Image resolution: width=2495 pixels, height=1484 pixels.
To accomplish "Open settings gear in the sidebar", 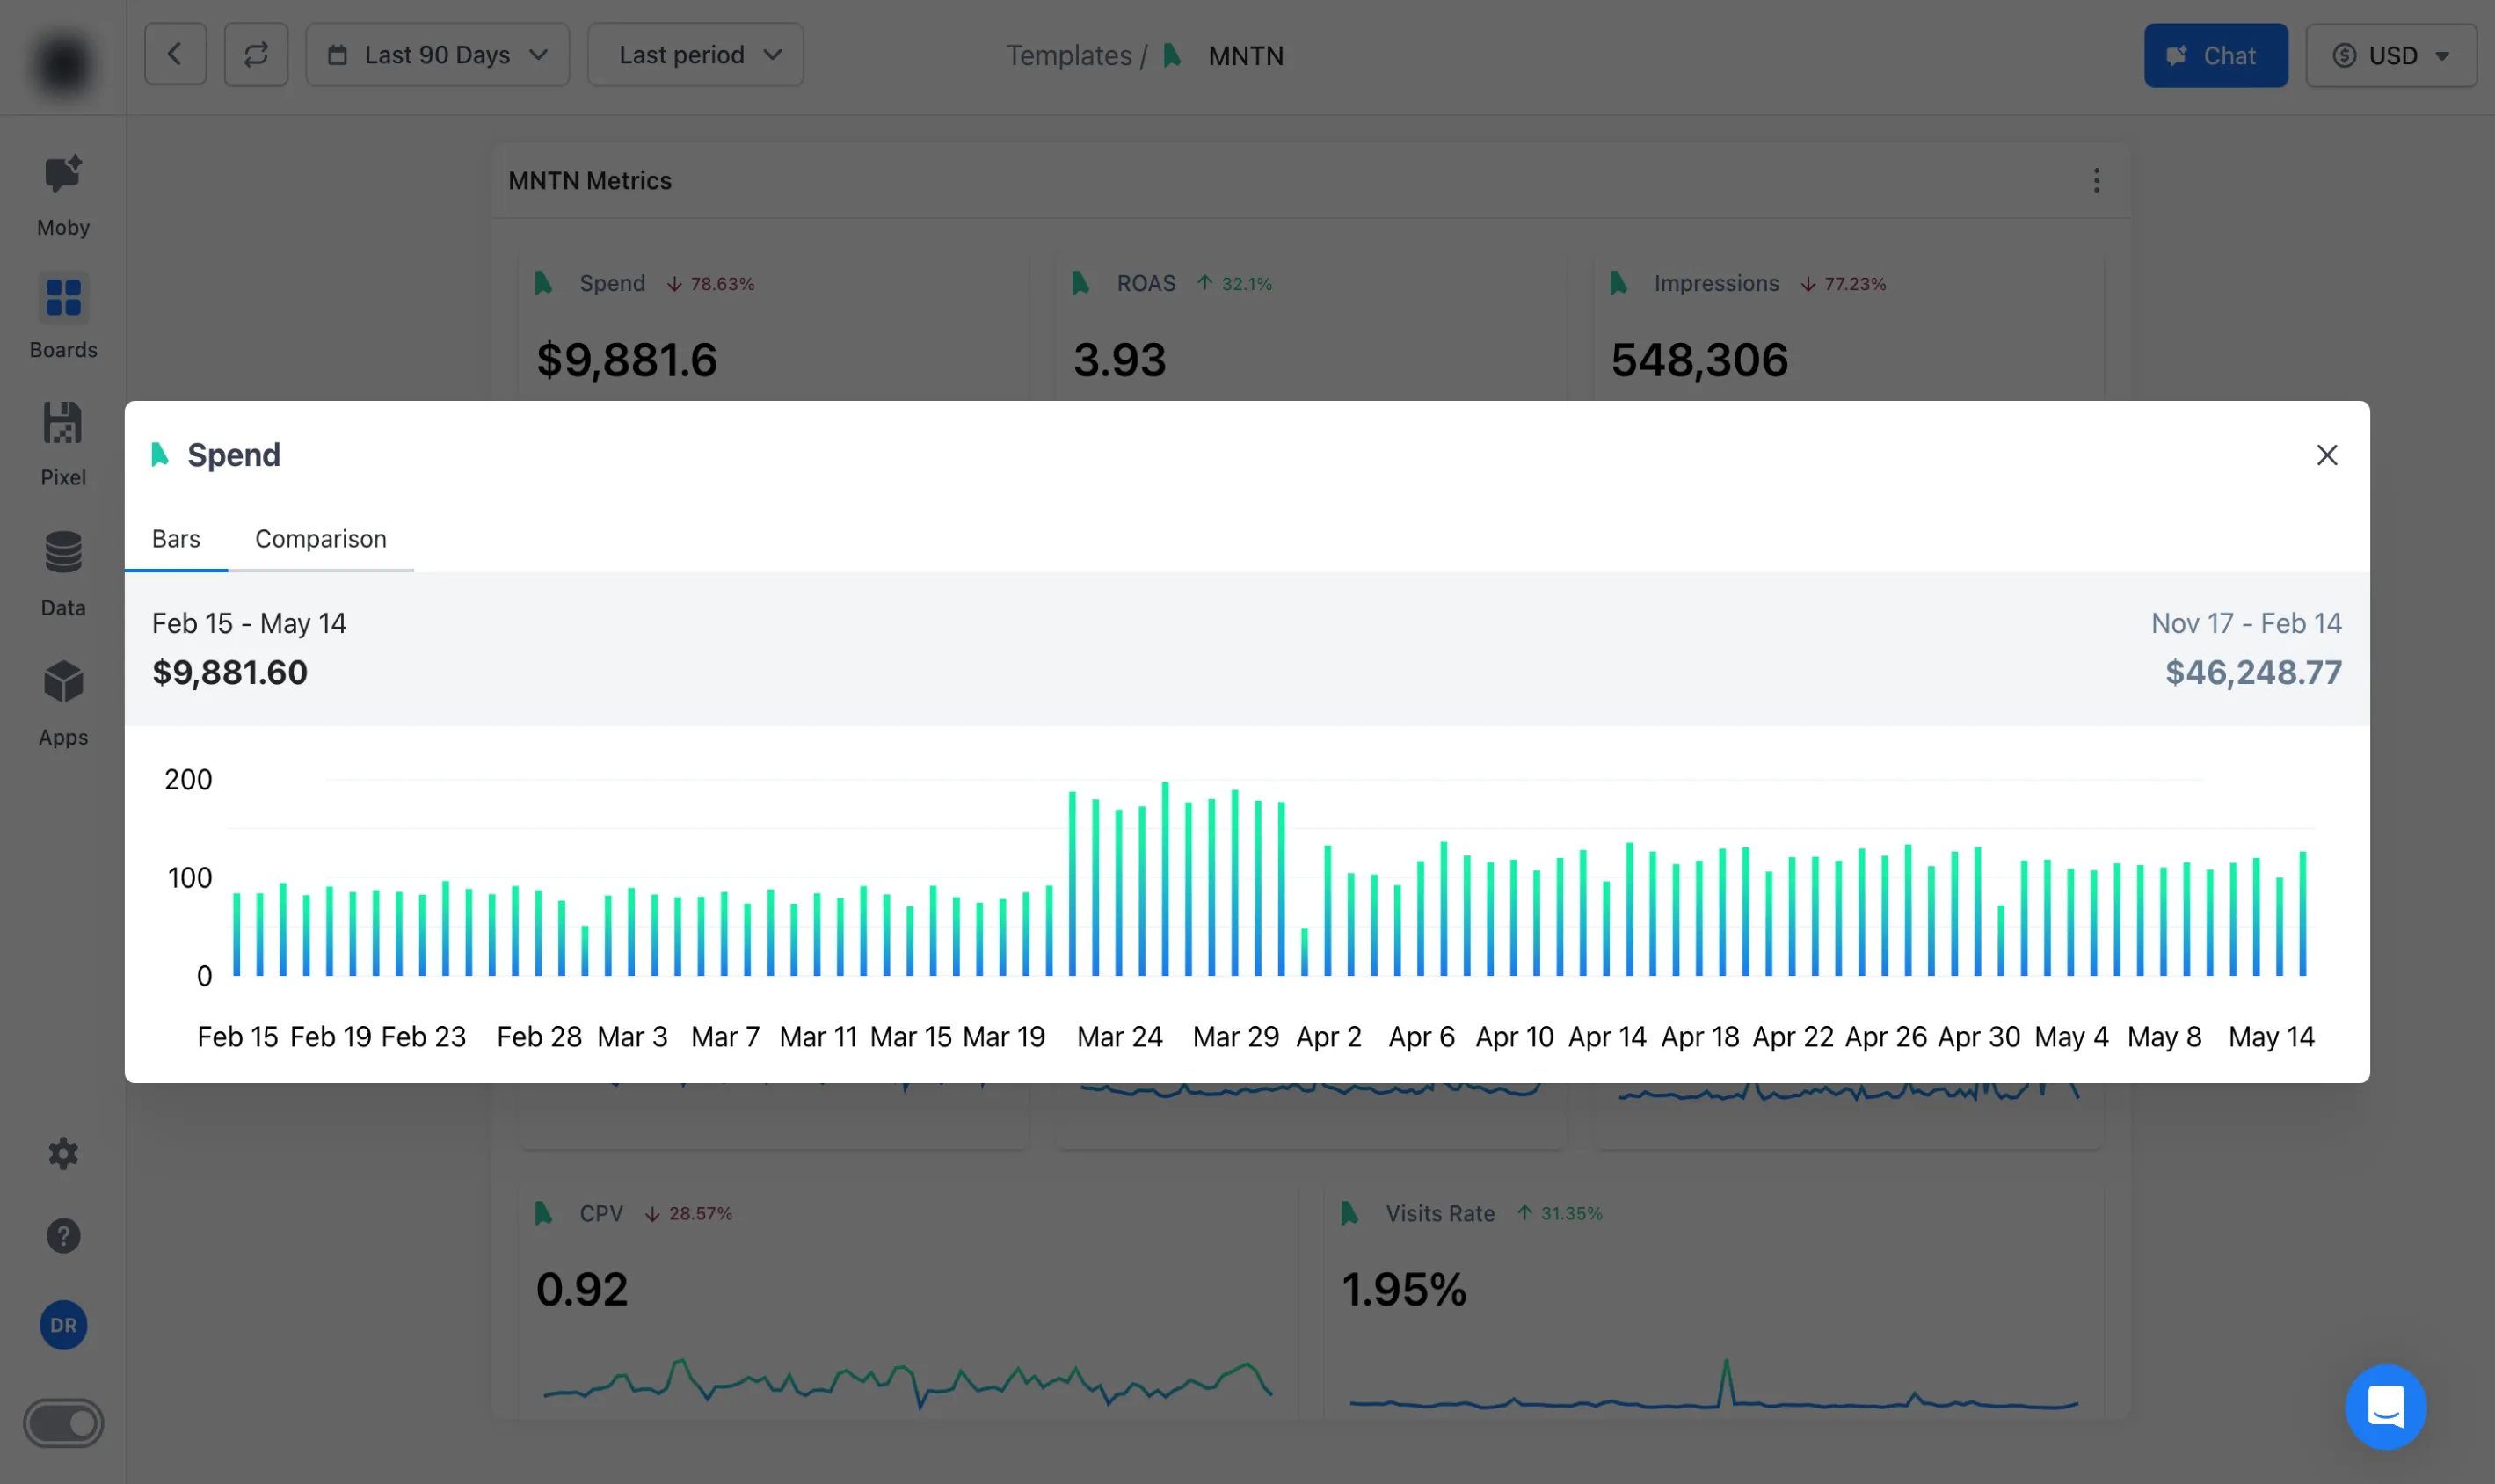I will pos(63,1153).
